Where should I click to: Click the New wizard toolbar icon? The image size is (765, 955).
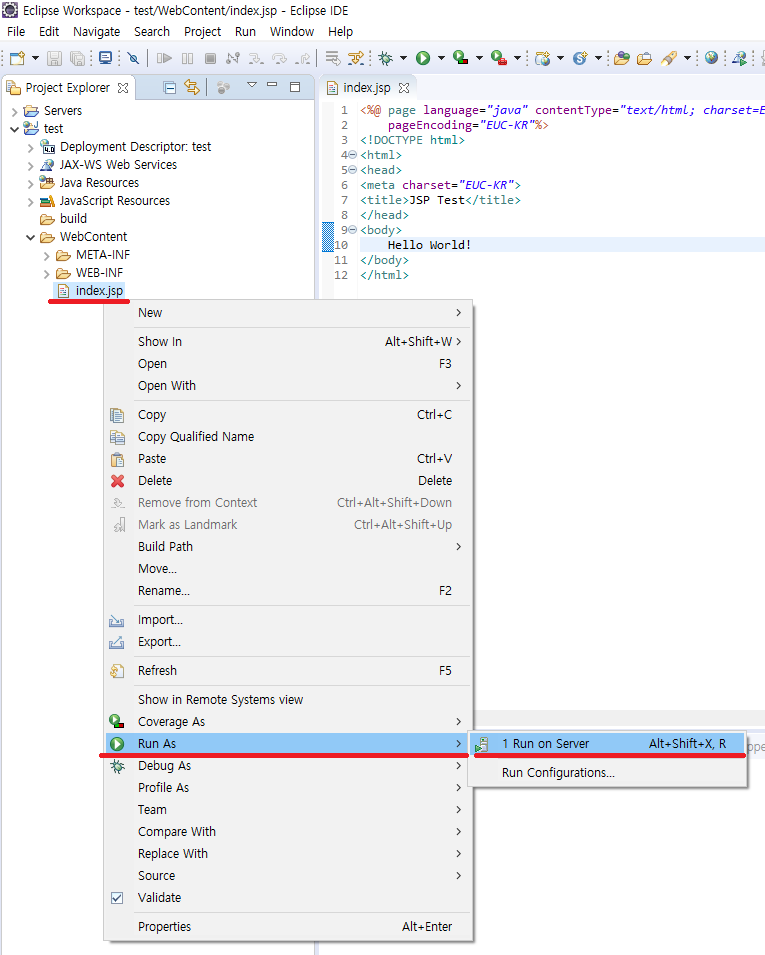click(x=17, y=58)
